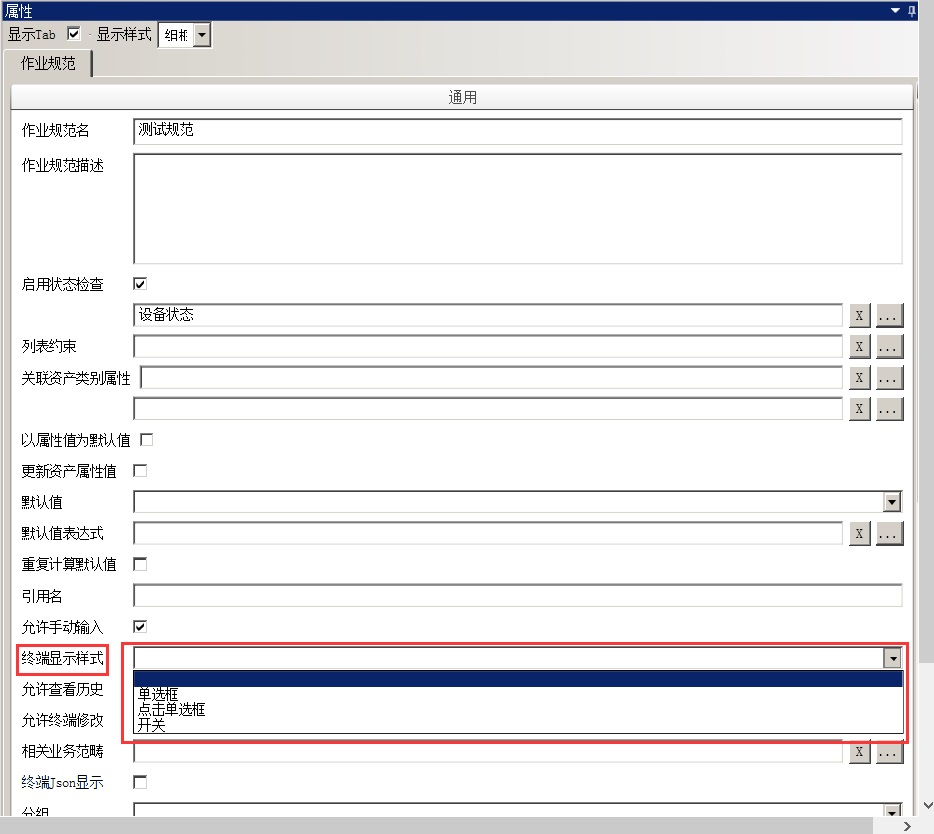Switch to the 作业规范 tab

[x=48, y=63]
